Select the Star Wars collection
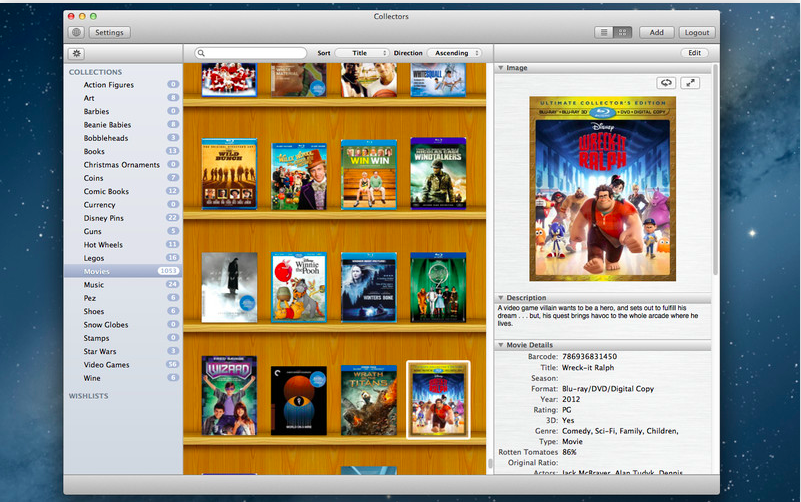Viewport: 801px width, 502px height. point(123,351)
